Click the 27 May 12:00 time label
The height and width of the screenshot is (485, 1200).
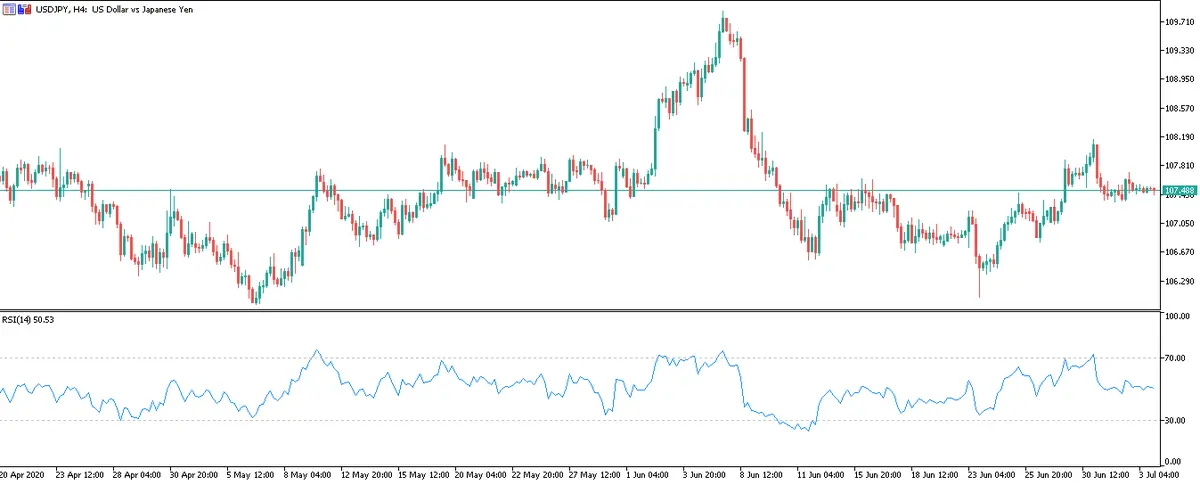tap(593, 476)
